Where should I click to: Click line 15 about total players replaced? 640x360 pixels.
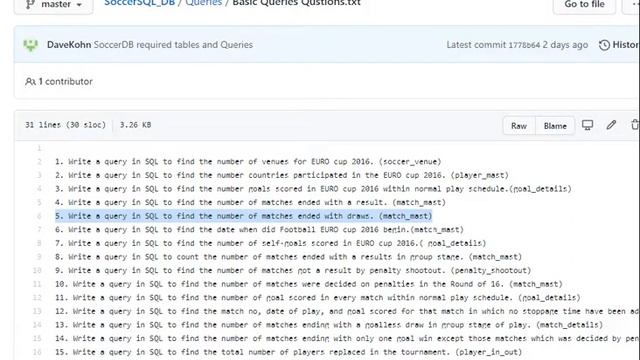289,352
